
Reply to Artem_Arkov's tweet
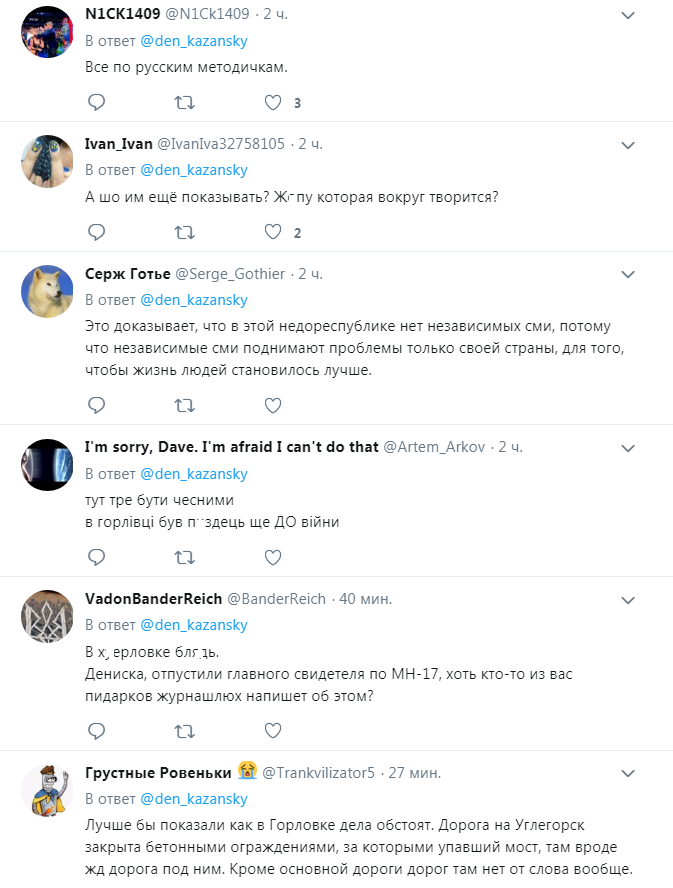click(x=96, y=556)
